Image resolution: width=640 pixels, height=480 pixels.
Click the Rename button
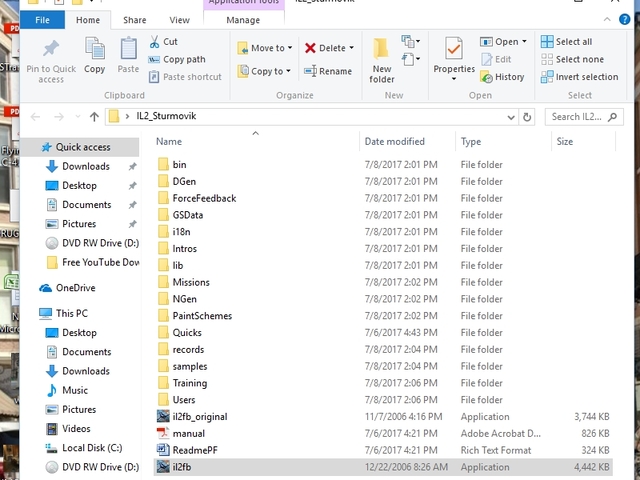(x=328, y=71)
